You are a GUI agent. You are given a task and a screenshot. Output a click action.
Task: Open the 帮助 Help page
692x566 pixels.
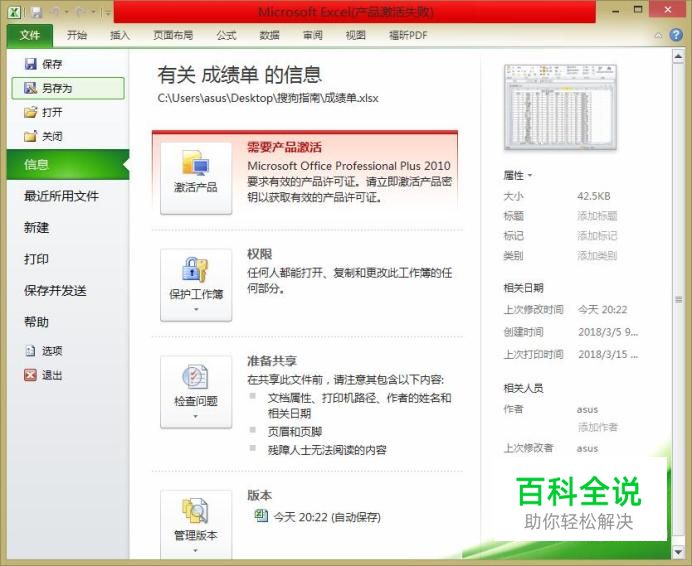tap(37, 322)
